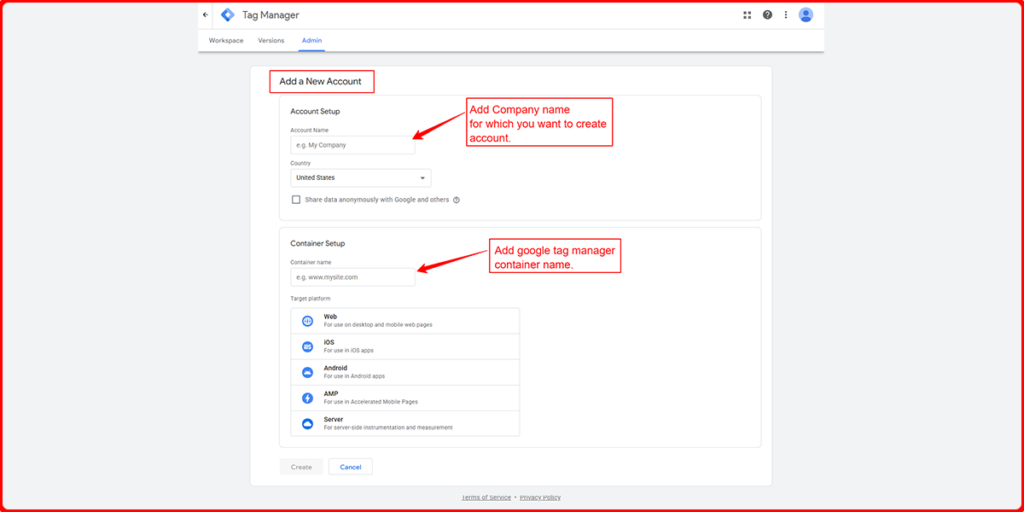Focus the Container name input field
Image resolution: width=1024 pixels, height=512 pixels.
pos(353,277)
